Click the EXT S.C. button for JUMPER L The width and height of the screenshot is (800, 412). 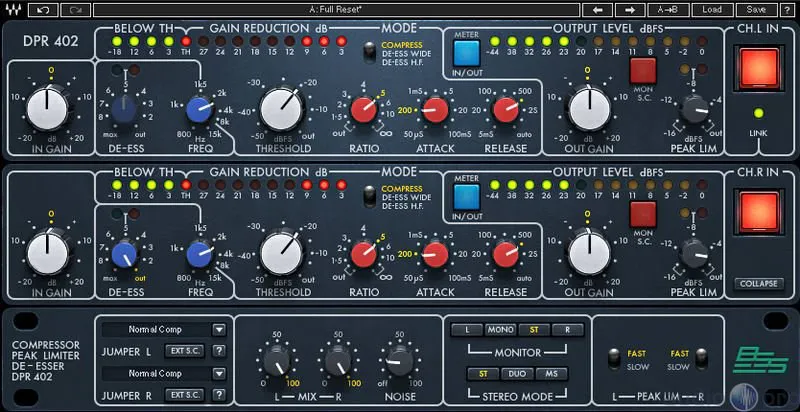point(185,351)
